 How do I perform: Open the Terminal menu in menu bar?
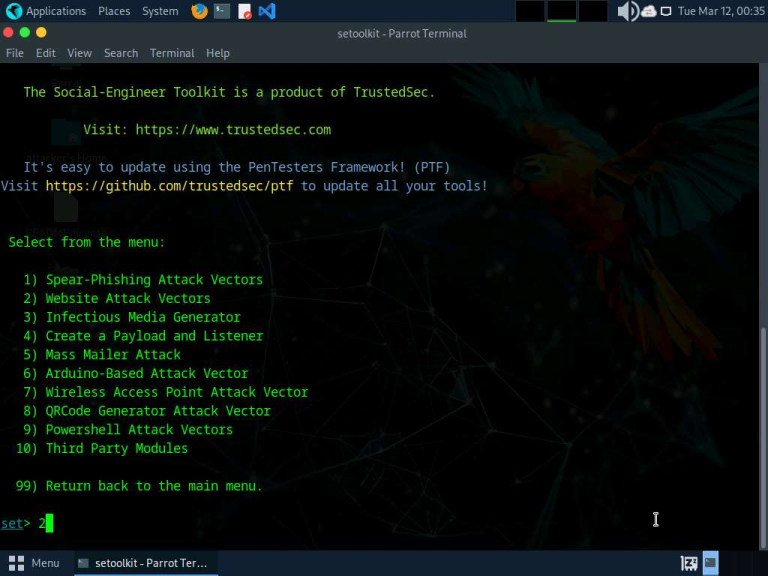tap(172, 53)
